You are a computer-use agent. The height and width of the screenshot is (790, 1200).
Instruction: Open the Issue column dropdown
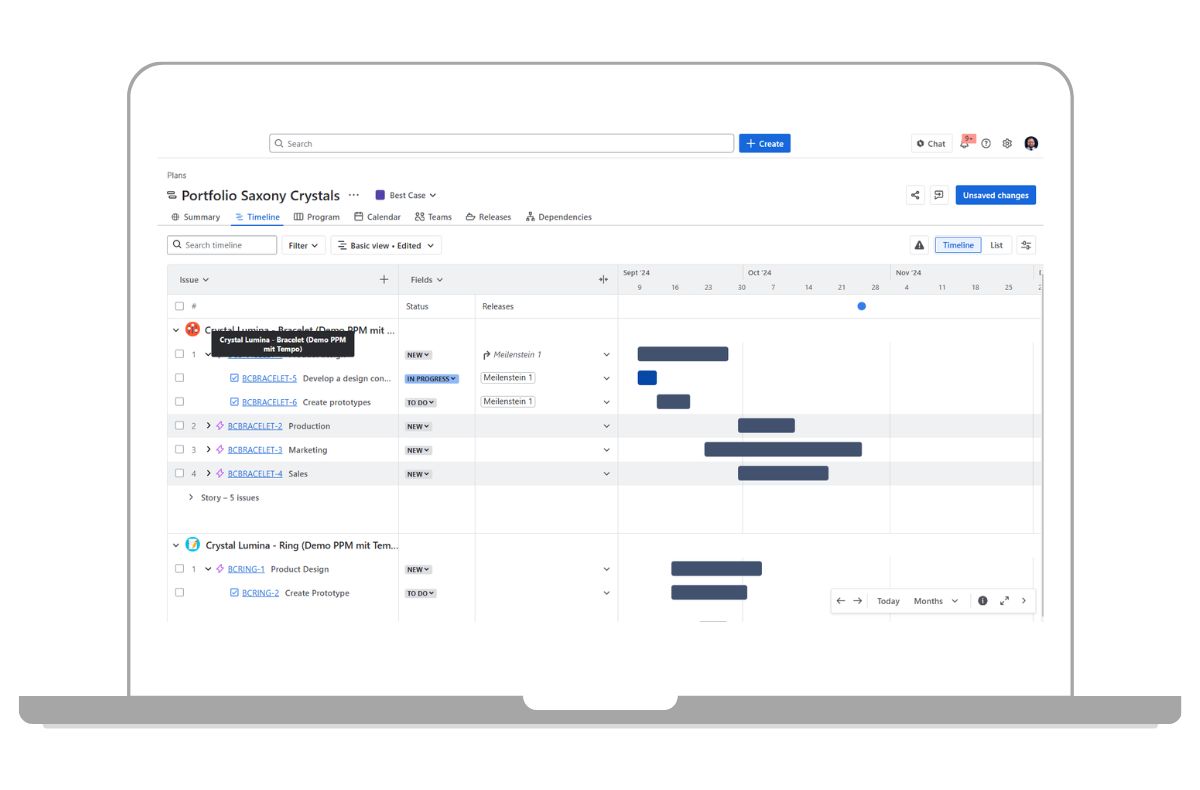click(x=194, y=280)
